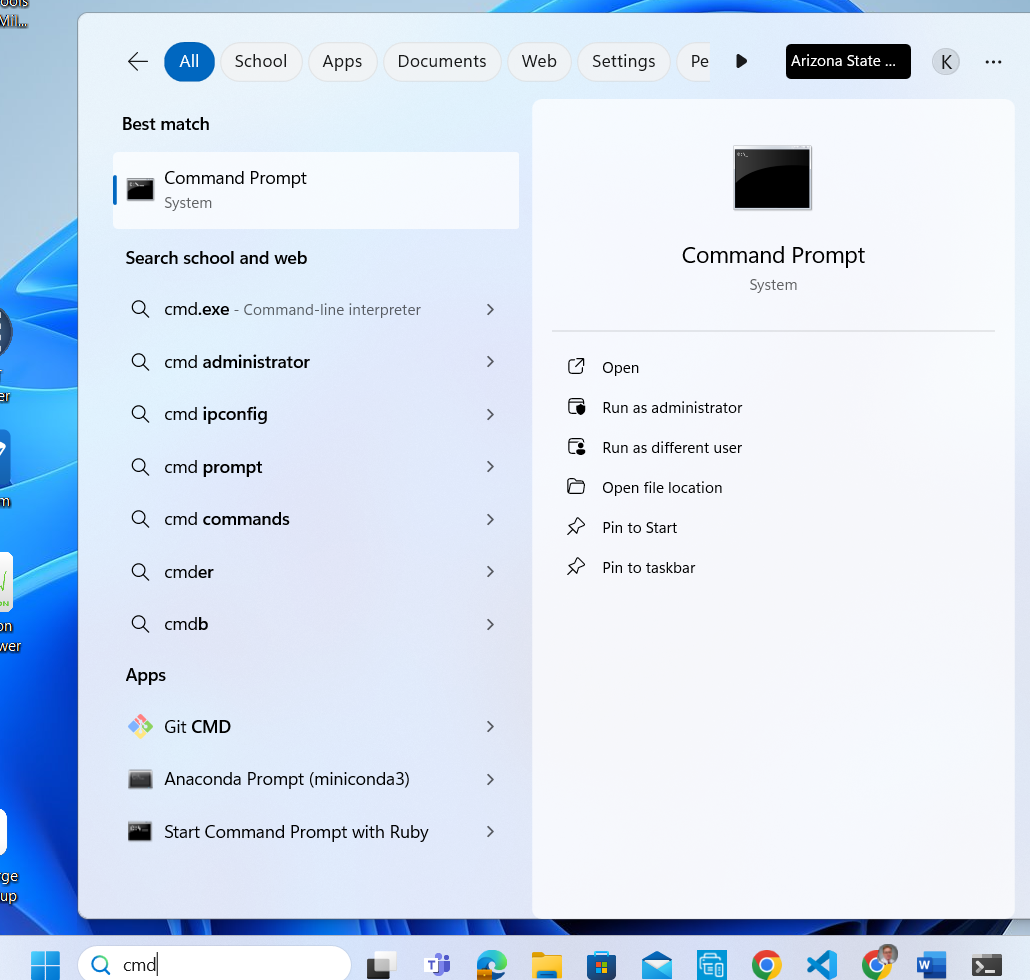
Task: Click the Open file location folder icon
Action: pyautogui.click(x=576, y=487)
